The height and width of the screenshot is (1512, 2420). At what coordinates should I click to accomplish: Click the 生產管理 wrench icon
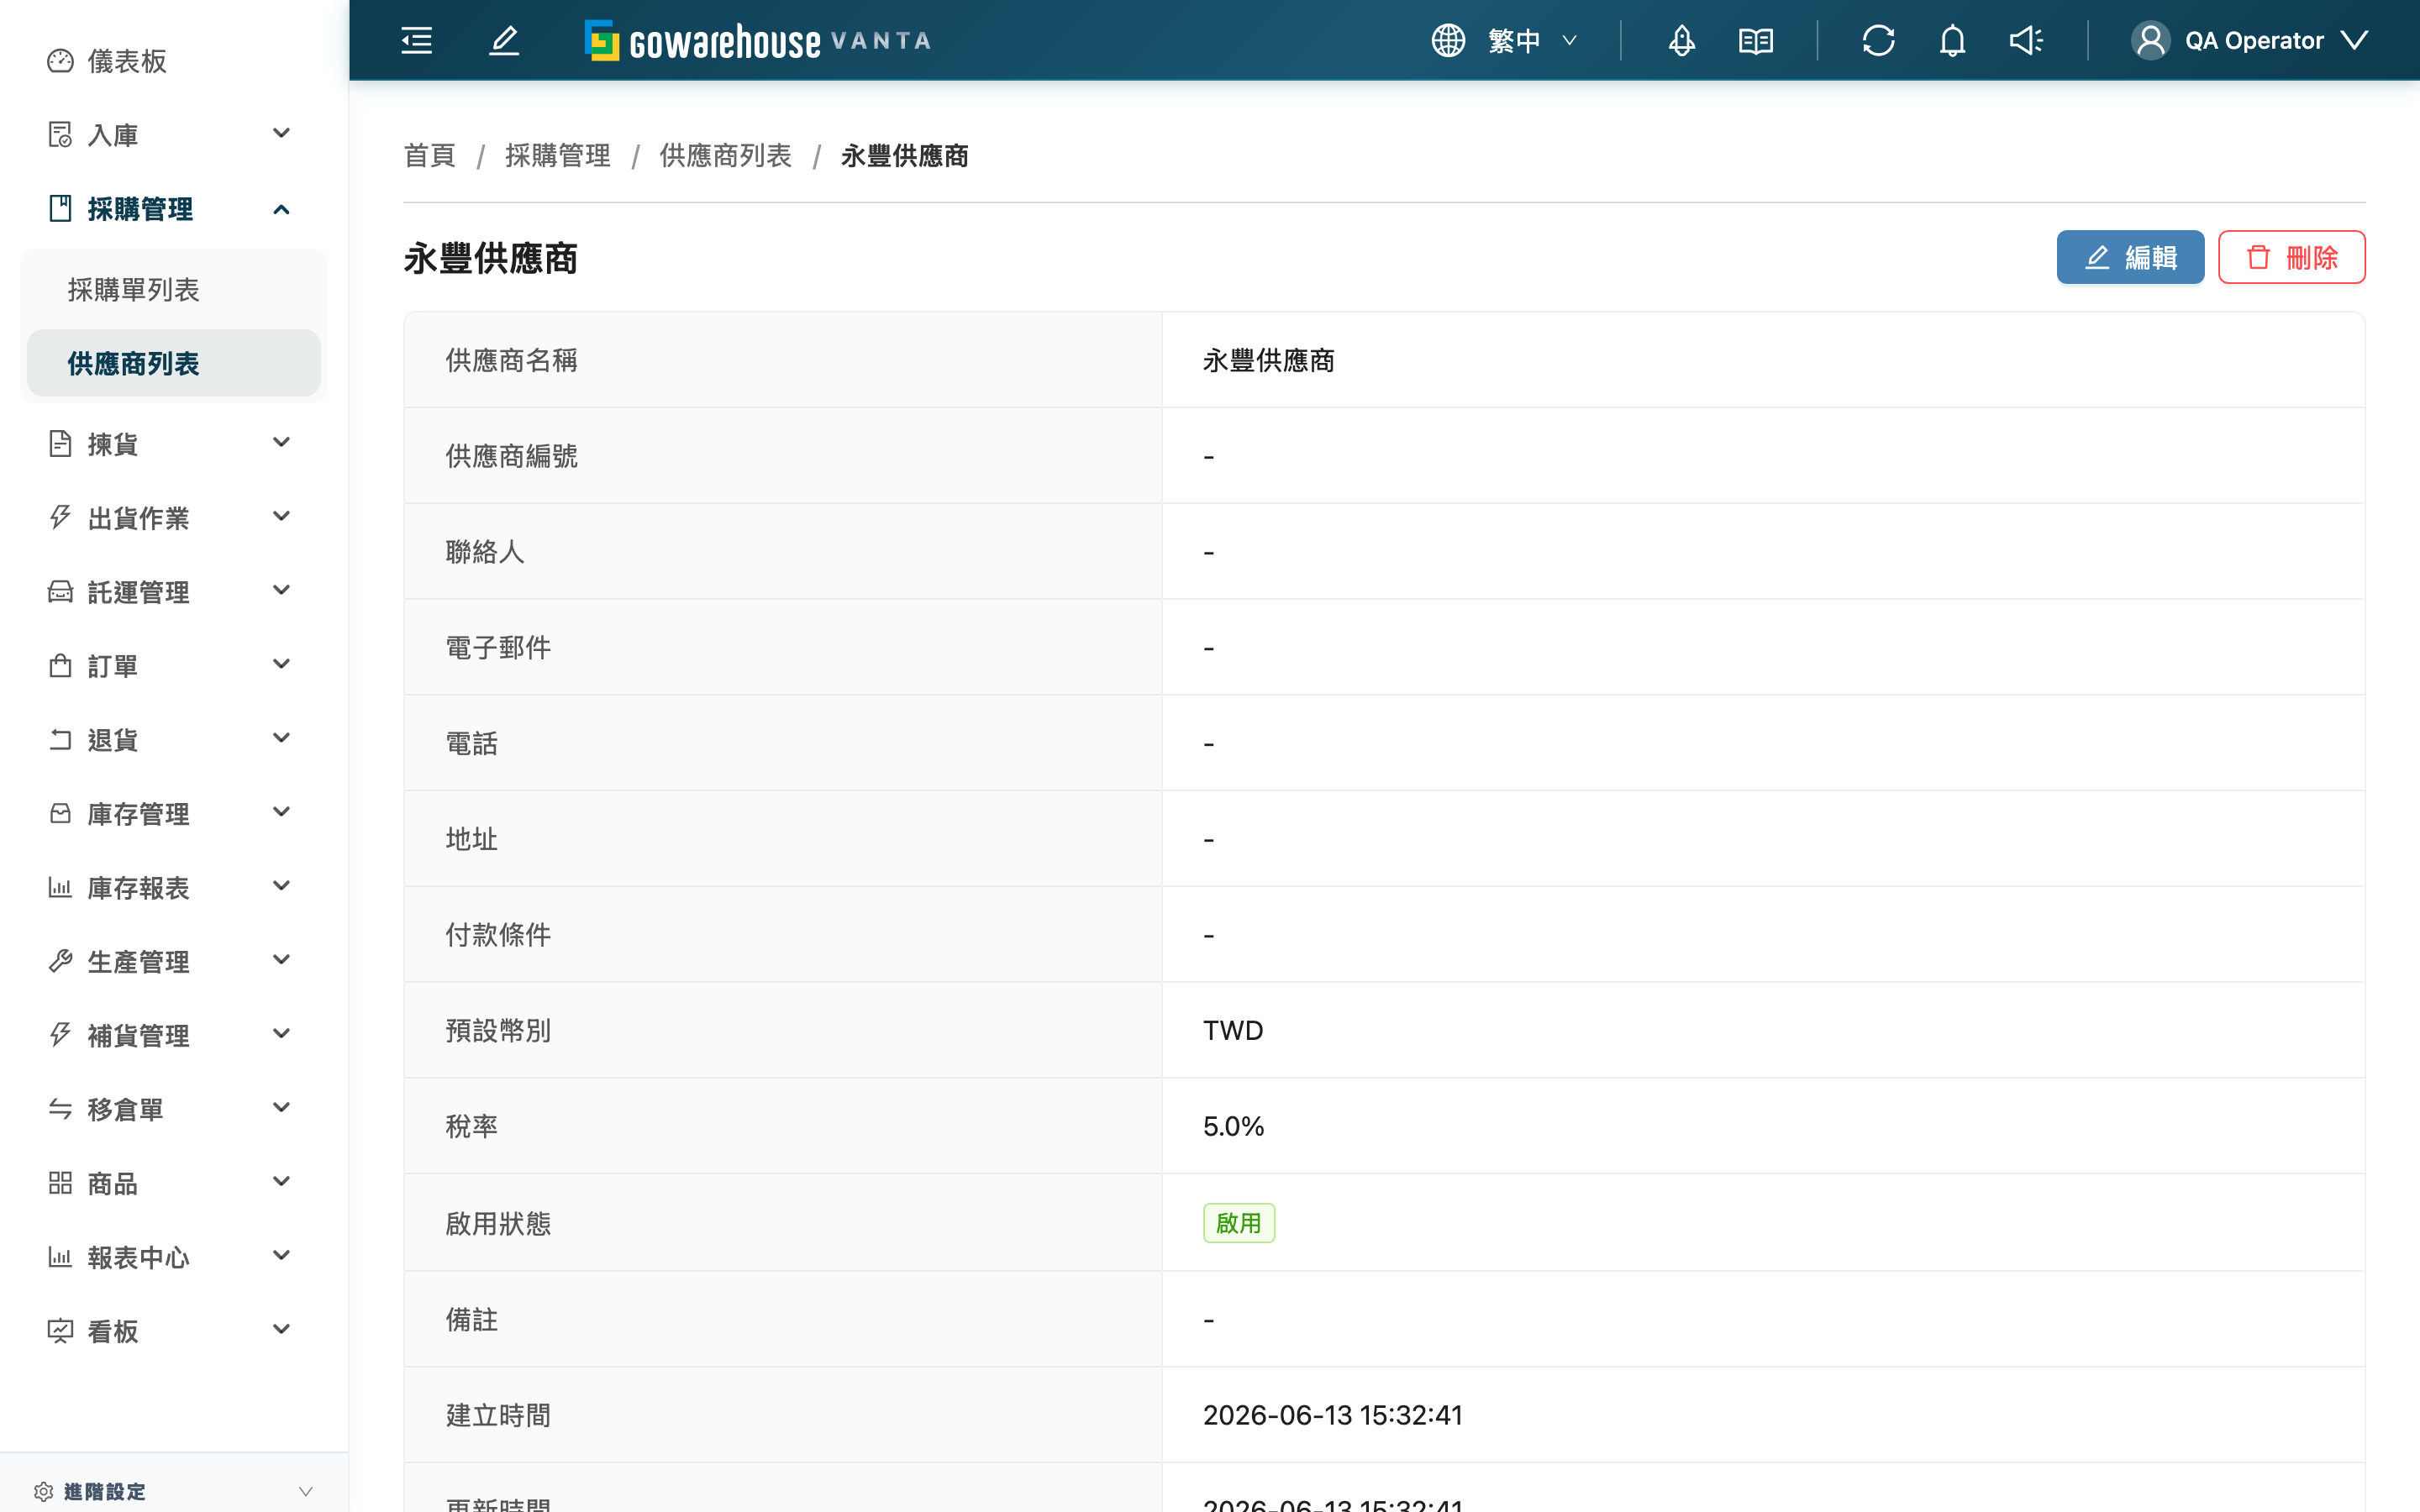pos(60,961)
